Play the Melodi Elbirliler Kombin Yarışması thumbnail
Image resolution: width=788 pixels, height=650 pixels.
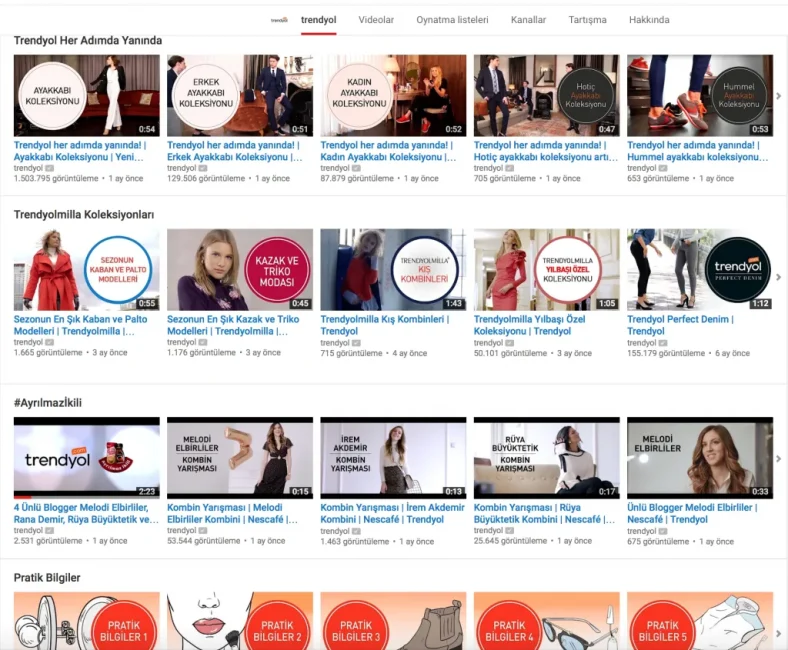pyautogui.click(x=240, y=457)
